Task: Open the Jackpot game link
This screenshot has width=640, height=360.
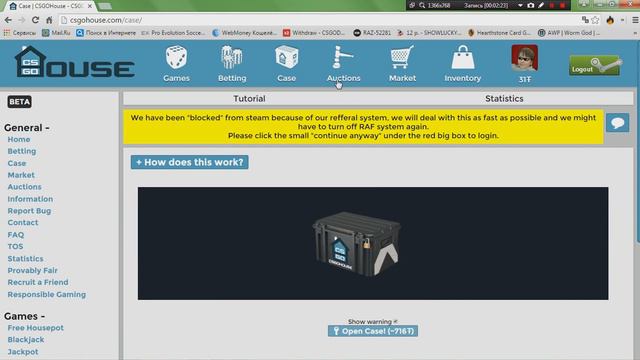Action: pyautogui.click(x=23, y=352)
